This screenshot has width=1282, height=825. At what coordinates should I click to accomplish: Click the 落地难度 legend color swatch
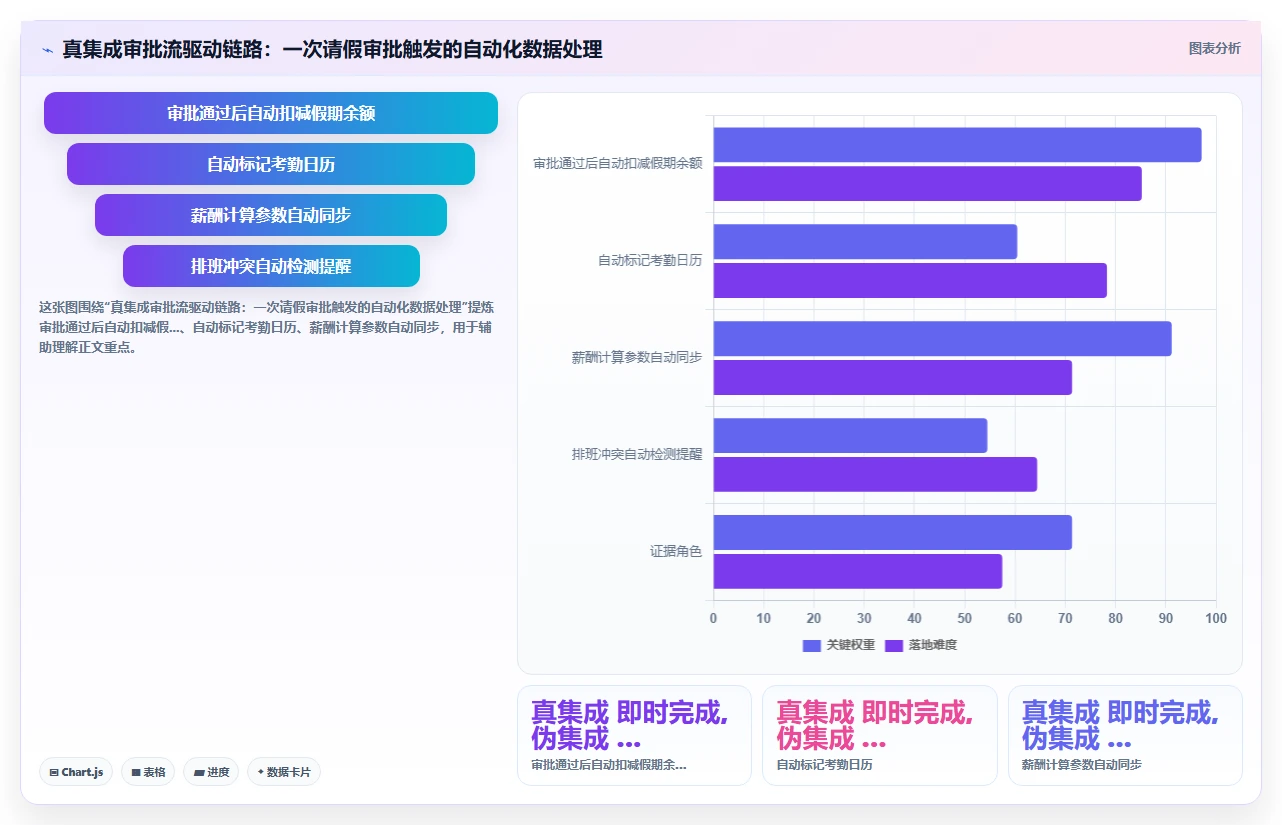click(x=894, y=645)
